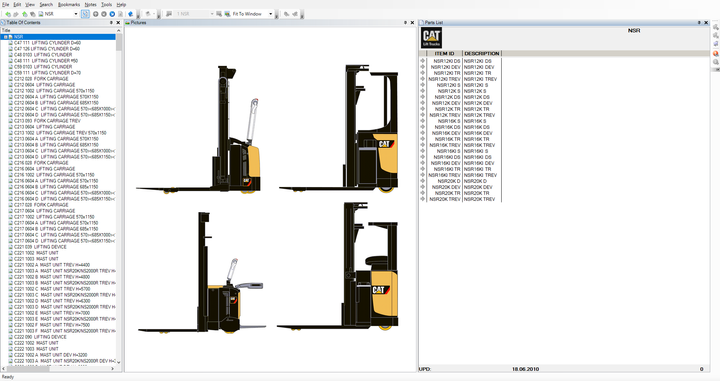This screenshot has width=720, height=381.
Task: Pin the Pictures panel
Action: click(x=405, y=22)
